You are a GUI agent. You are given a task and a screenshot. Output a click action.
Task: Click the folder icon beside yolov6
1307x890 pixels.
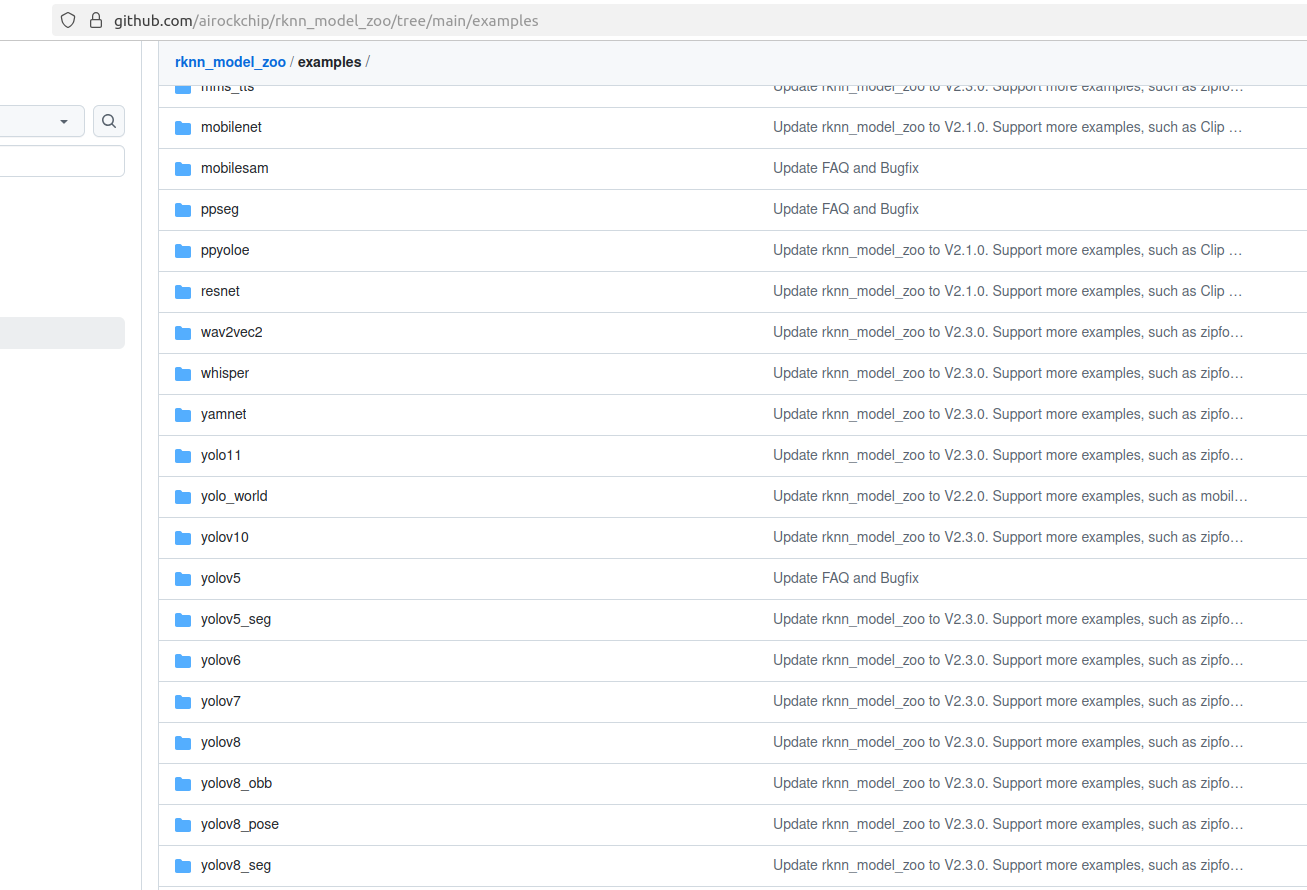click(x=183, y=661)
